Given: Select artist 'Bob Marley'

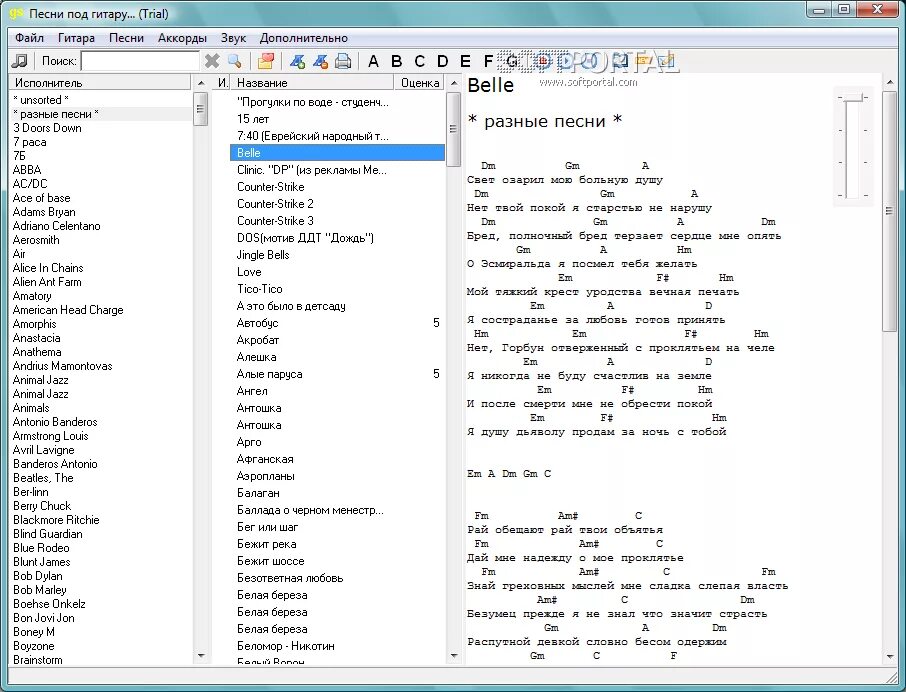Looking at the screenshot, I should pyautogui.click(x=40, y=590).
